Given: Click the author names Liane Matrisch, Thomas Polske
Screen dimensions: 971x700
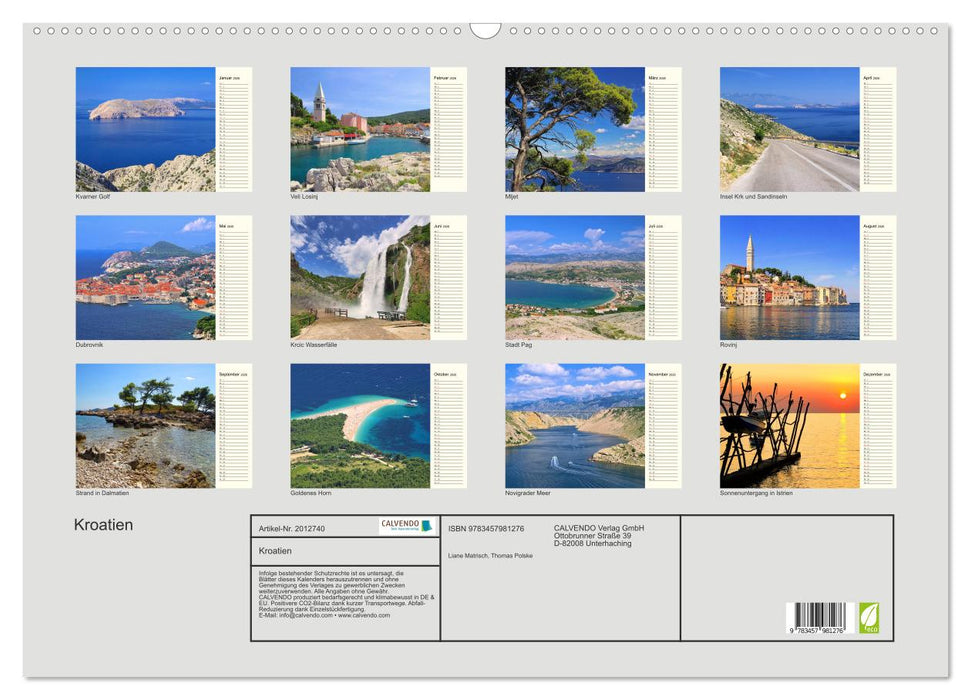Looking at the screenshot, I should pos(490,556).
